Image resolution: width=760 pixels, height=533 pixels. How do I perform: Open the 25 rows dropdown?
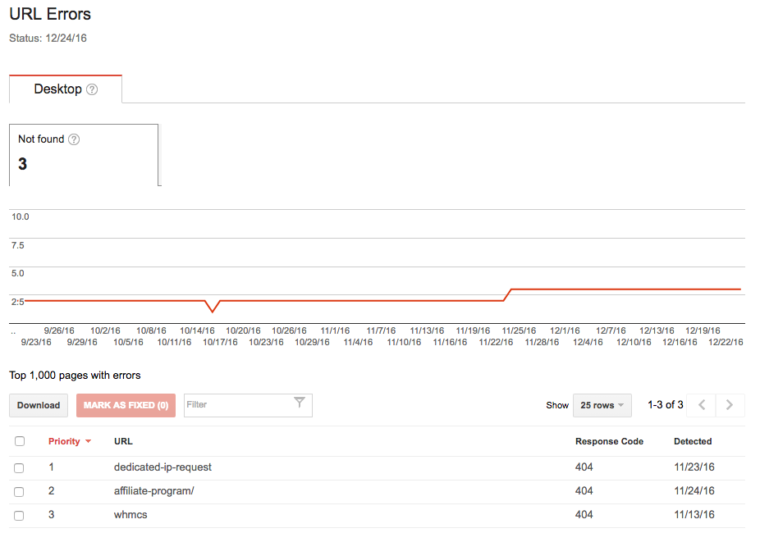point(601,405)
